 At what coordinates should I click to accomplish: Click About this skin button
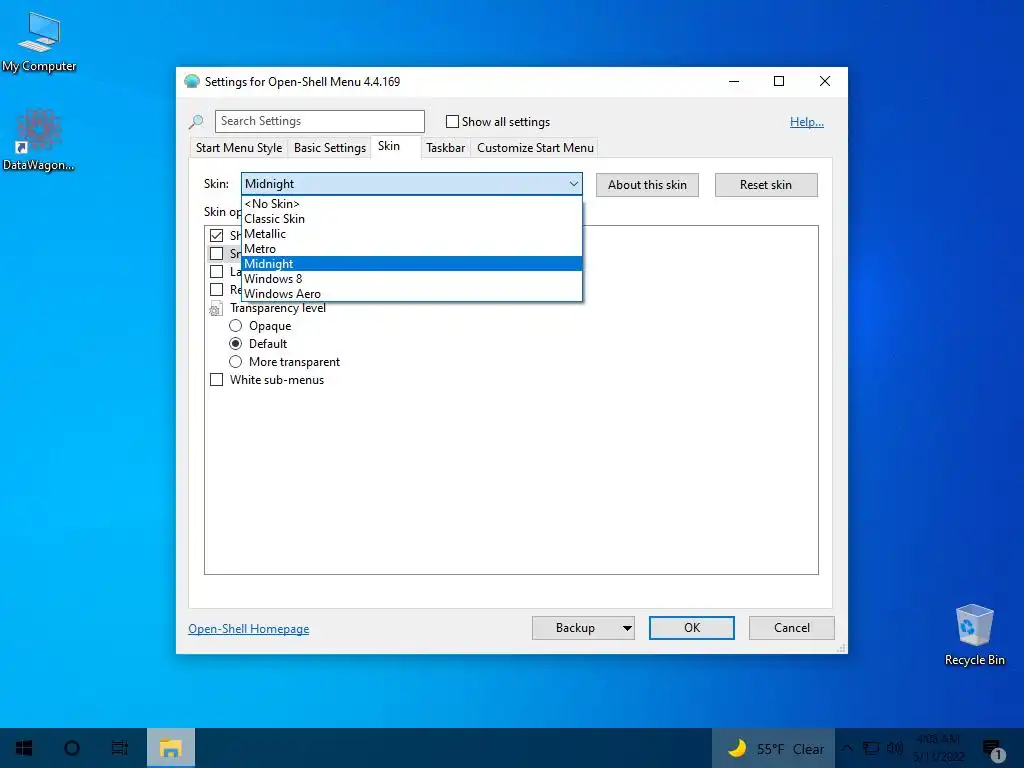tap(647, 185)
